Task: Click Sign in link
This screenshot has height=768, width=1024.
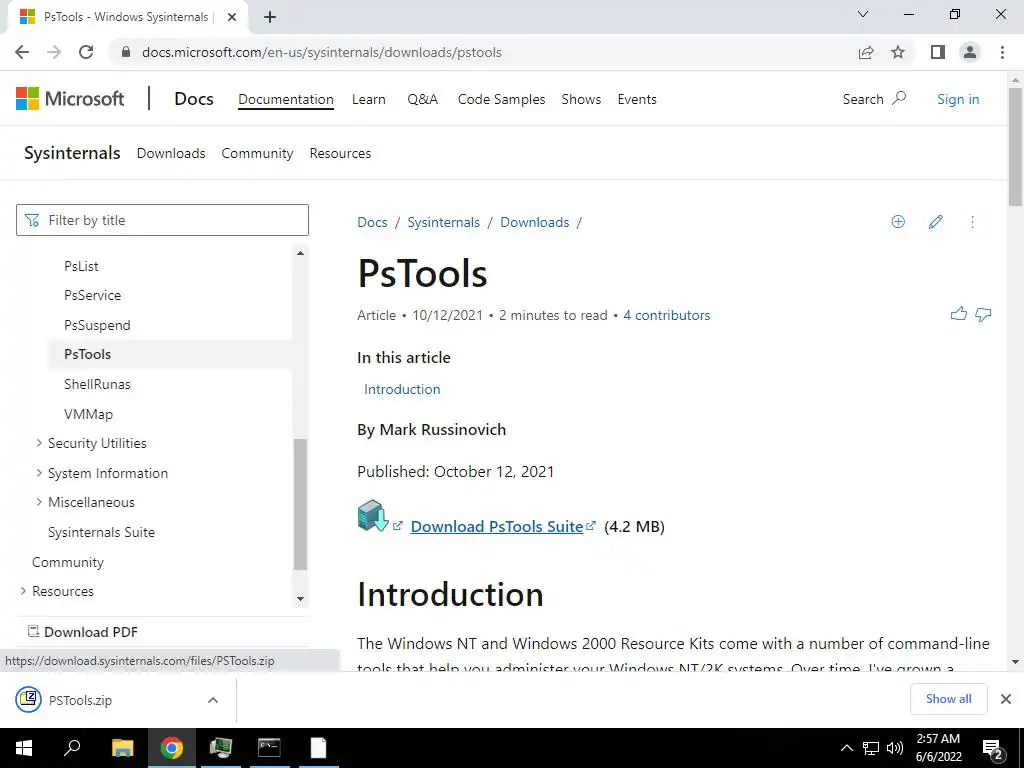Action: click(x=958, y=99)
